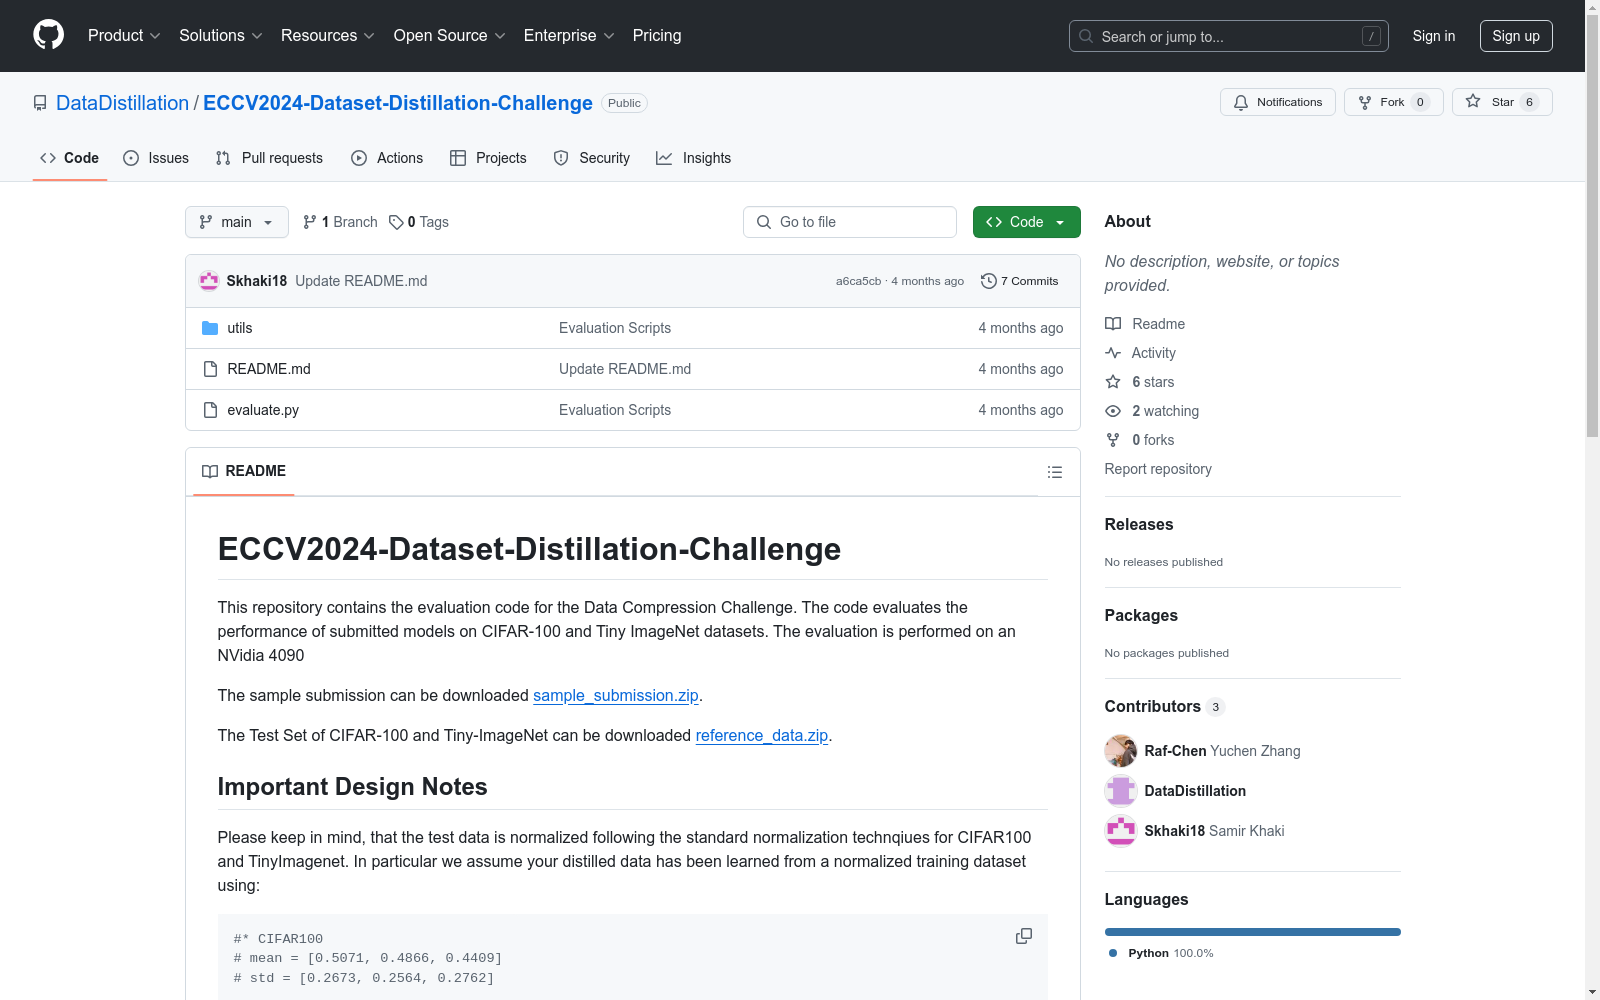The image size is (1600, 1000).
Task: Click DataDistillation contributor avatar
Action: pos(1121,791)
